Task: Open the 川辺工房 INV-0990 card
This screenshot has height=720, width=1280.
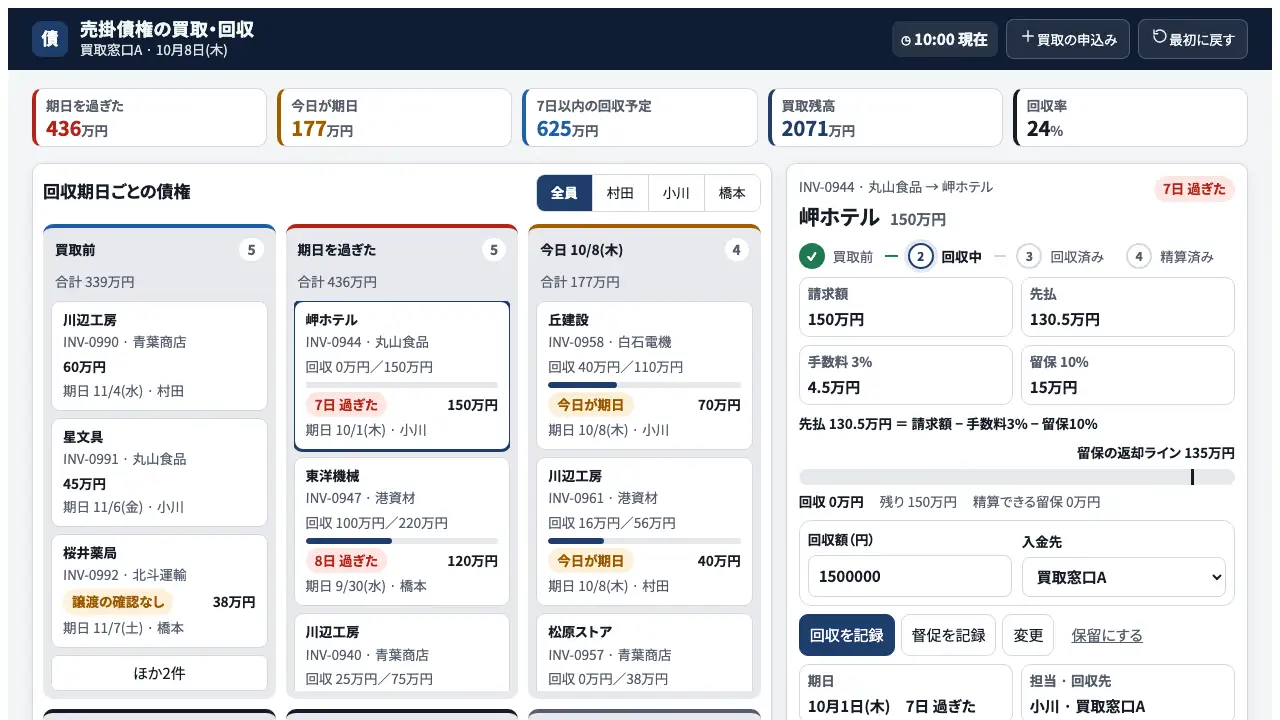Action: pos(160,356)
